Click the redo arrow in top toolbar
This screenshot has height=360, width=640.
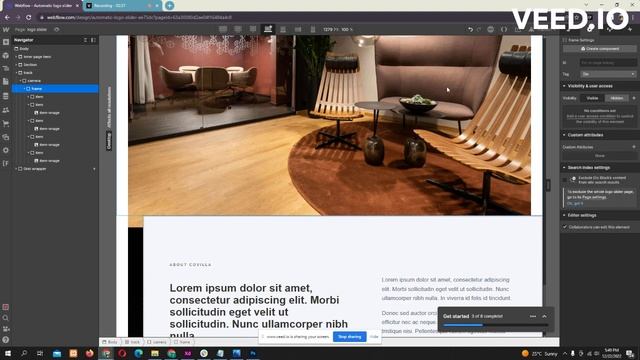click(x=479, y=29)
